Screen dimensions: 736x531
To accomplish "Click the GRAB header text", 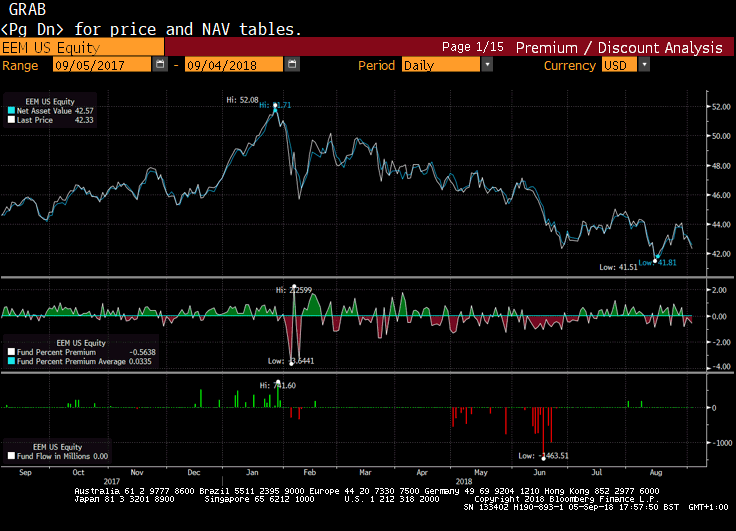I will 27,9.
